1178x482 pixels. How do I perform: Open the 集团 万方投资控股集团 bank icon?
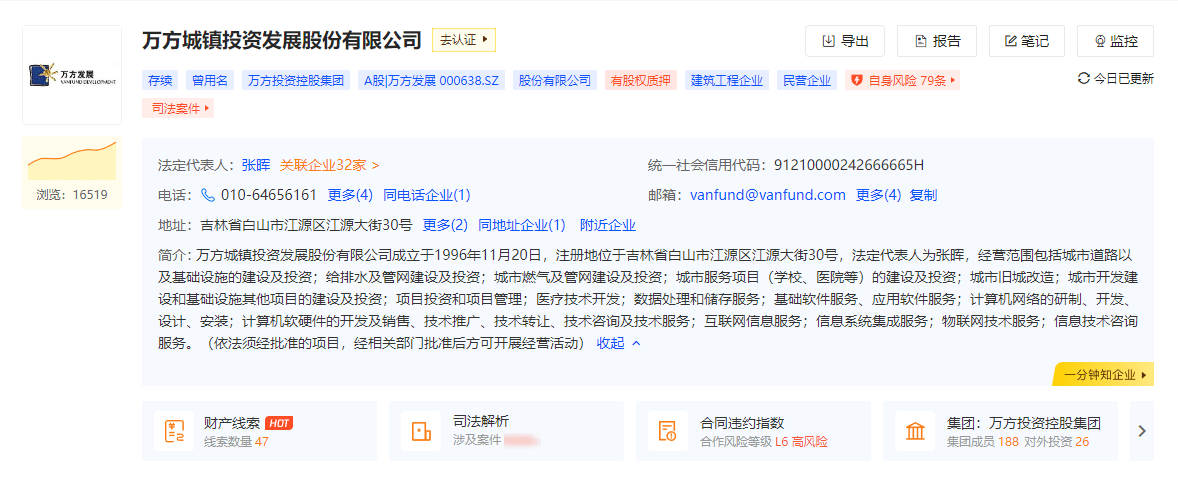pyautogui.click(x=914, y=431)
